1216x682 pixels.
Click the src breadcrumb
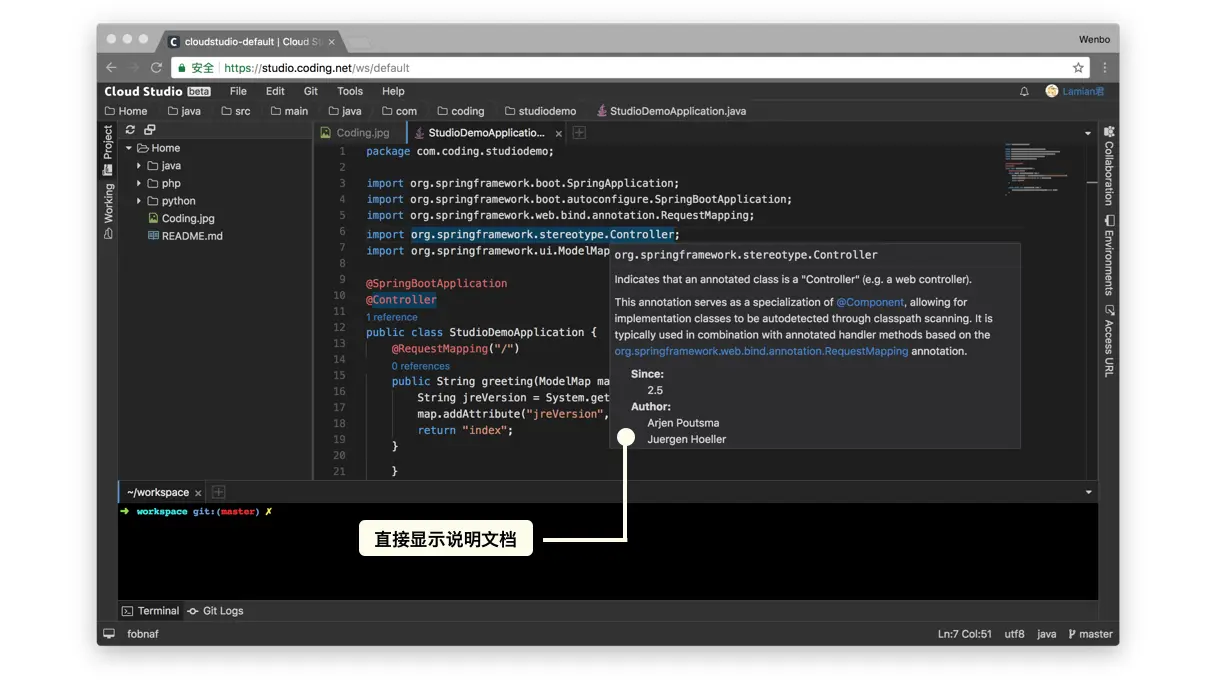[236, 111]
